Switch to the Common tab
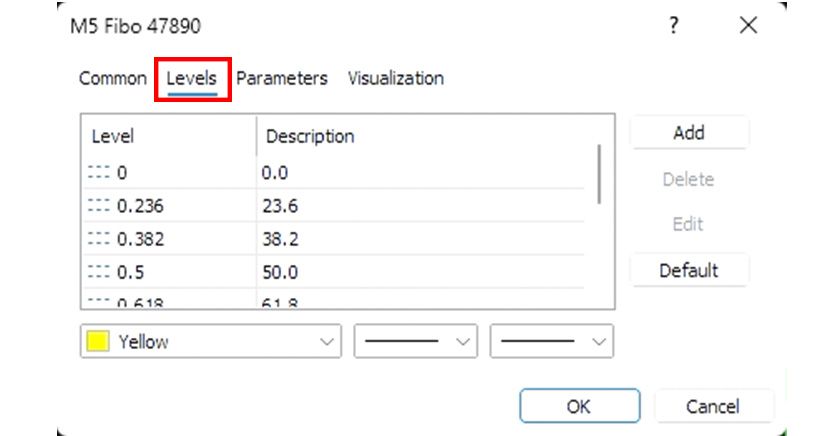The image size is (840, 436). click(112, 78)
